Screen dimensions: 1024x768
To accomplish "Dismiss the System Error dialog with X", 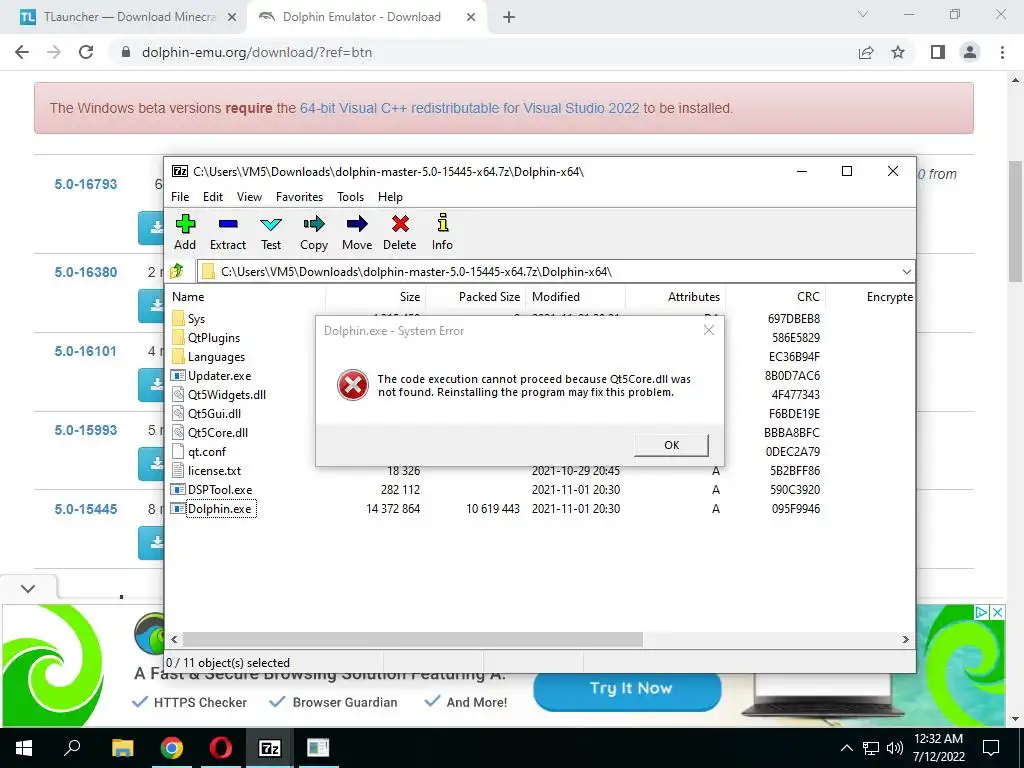I will (709, 330).
